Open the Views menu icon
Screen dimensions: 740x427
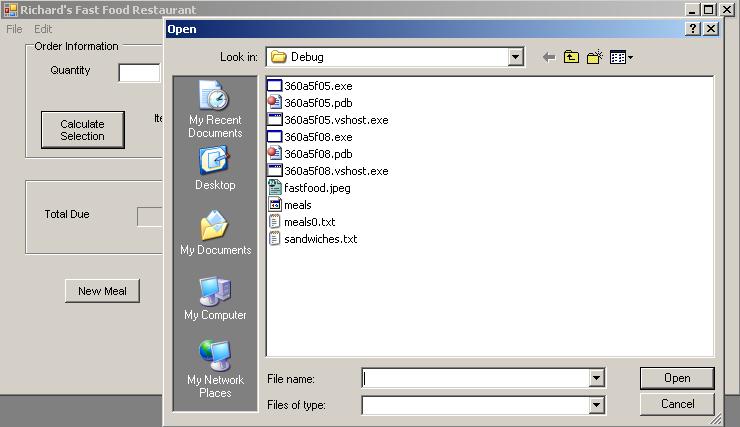pyautogui.click(x=621, y=58)
